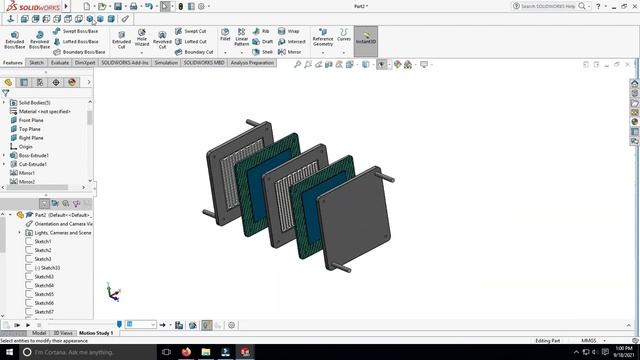Viewport: 640px width, 360px height.
Task: Select the Top Plane item
Action: point(29,129)
